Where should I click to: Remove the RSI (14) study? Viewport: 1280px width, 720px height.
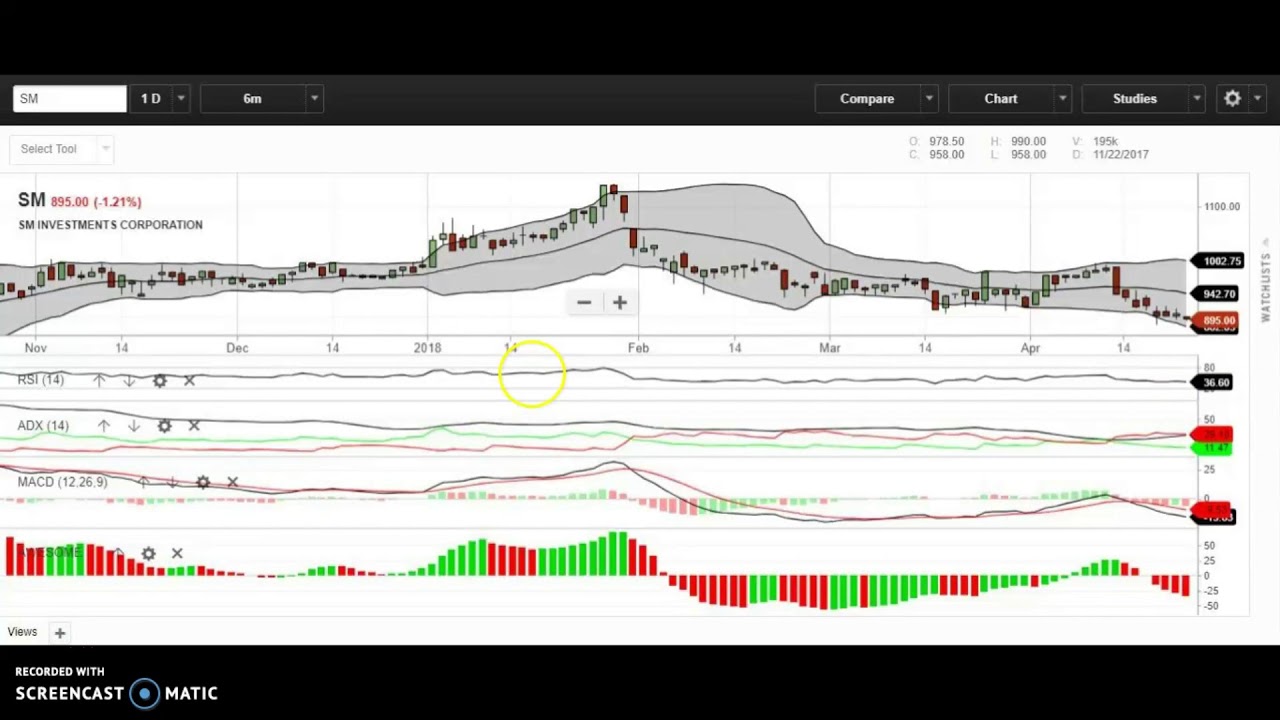[x=190, y=380]
